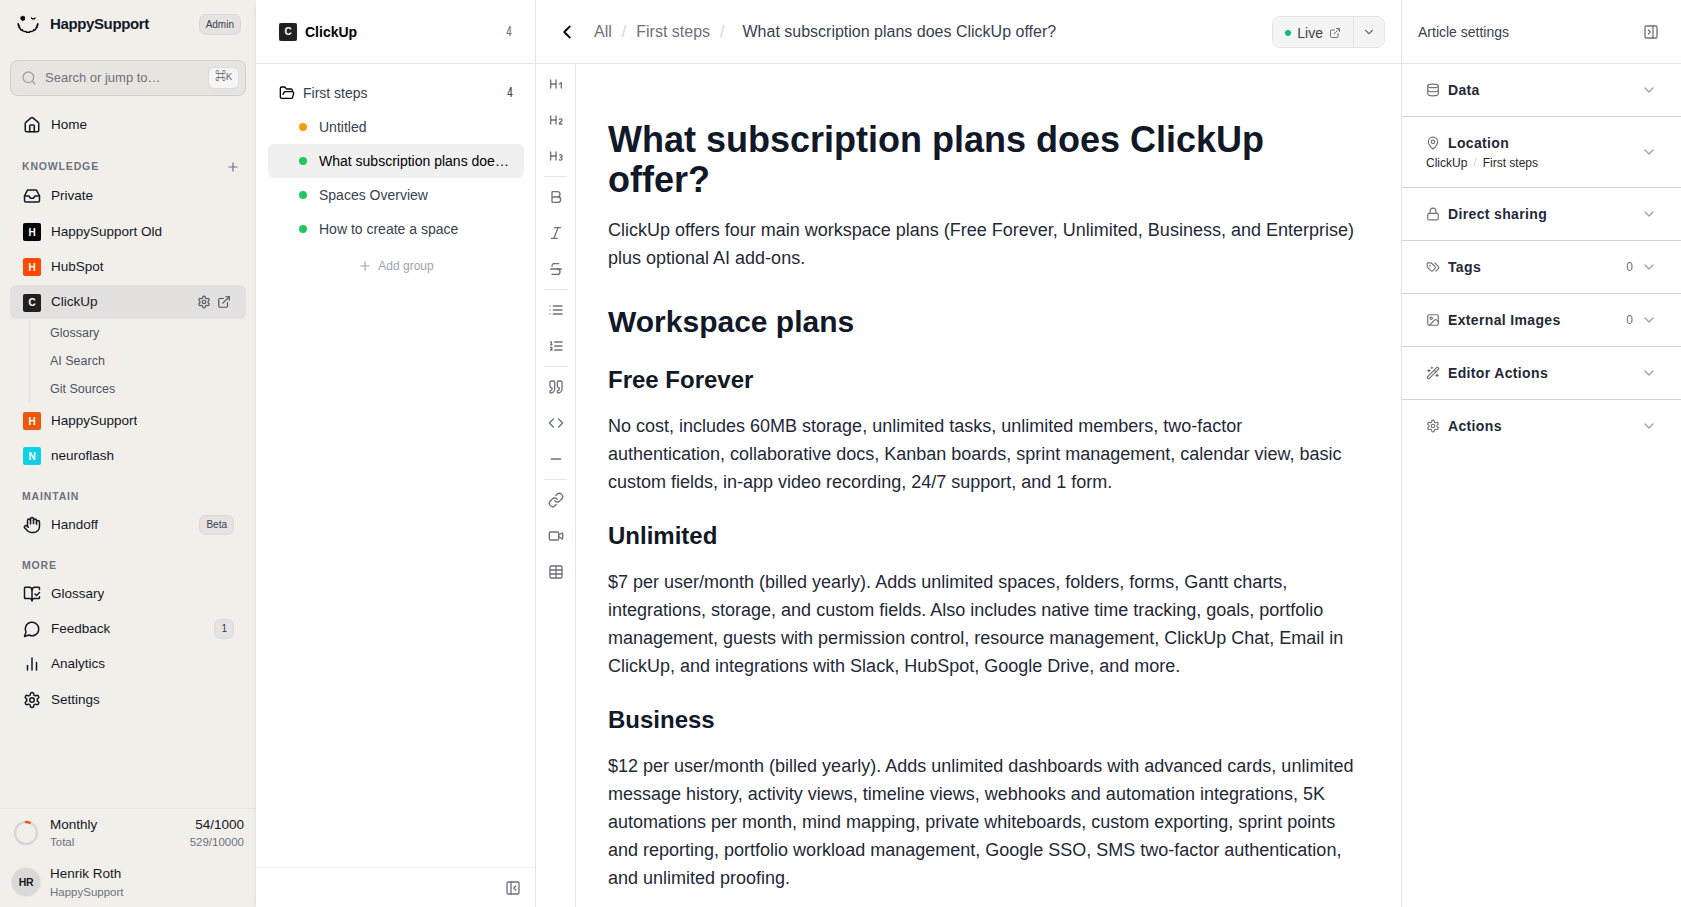Viewport: 1681px width, 907px height.
Task: Focus the Search or jump to field
Action: [x=128, y=78]
